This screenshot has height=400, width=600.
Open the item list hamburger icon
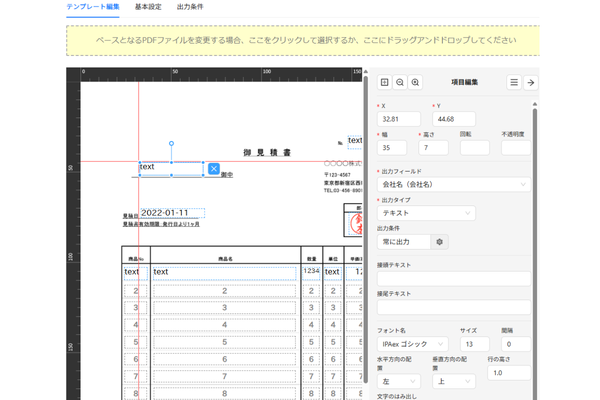(514, 83)
